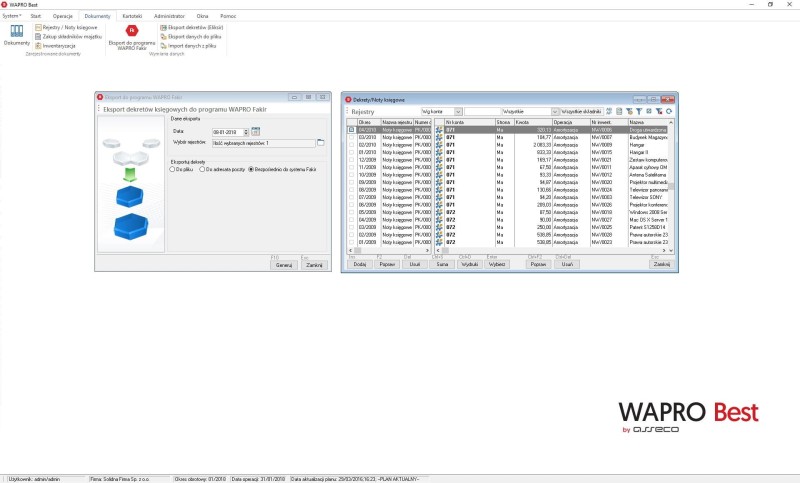
Task: Open the 'Wszystkie' filter dropdown
Action: (x=554, y=111)
